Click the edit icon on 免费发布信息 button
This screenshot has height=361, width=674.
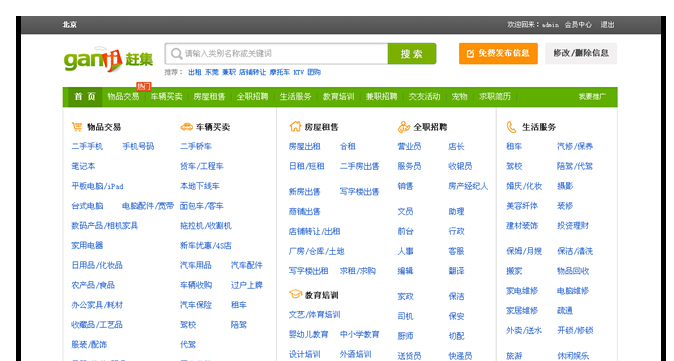[470, 54]
